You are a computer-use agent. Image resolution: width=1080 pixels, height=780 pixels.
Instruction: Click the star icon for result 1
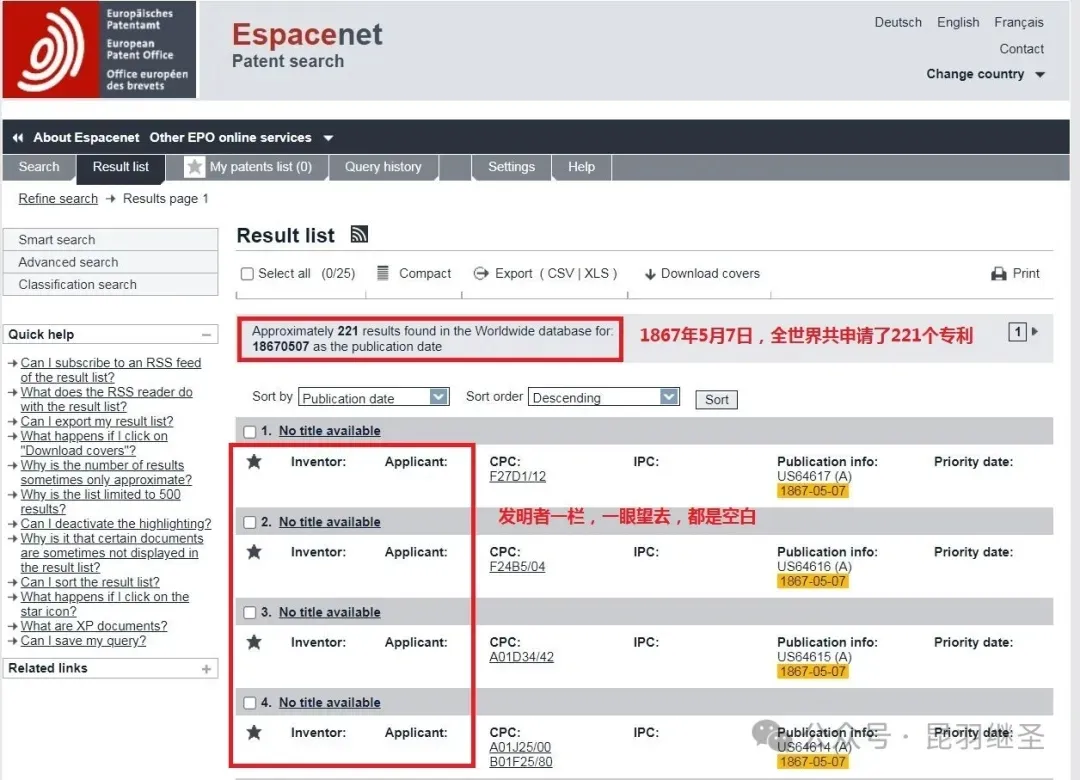point(254,462)
